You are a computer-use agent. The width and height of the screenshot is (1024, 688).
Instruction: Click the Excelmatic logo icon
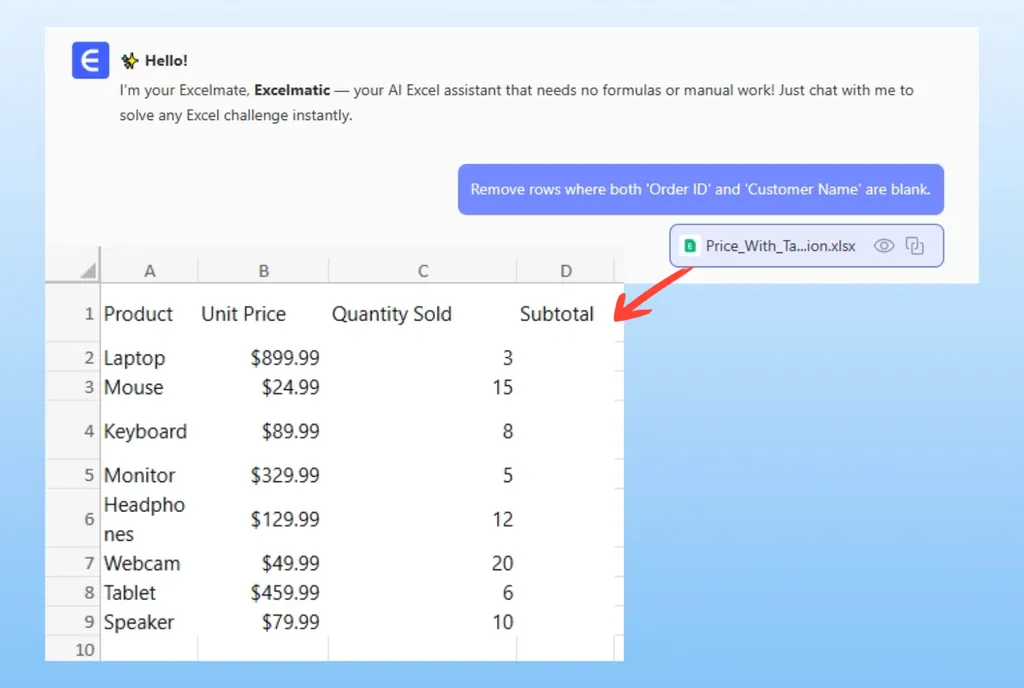click(x=90, y=61)
